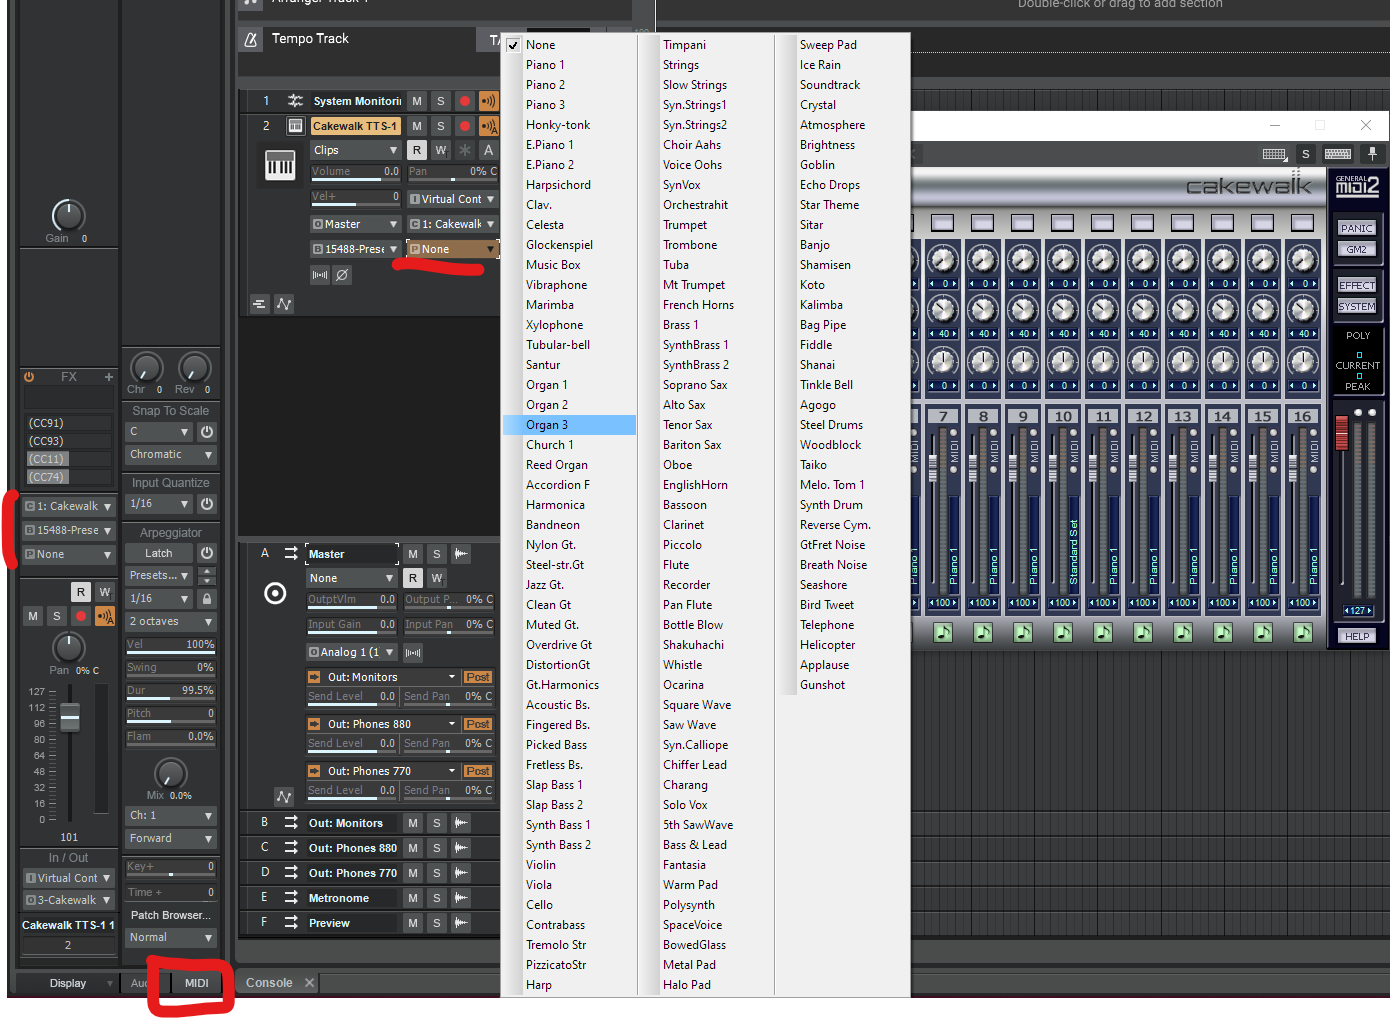Click arpeggiator lock icon
Viewport: 1390px width, 1020px height.
[x=207, y=598]
